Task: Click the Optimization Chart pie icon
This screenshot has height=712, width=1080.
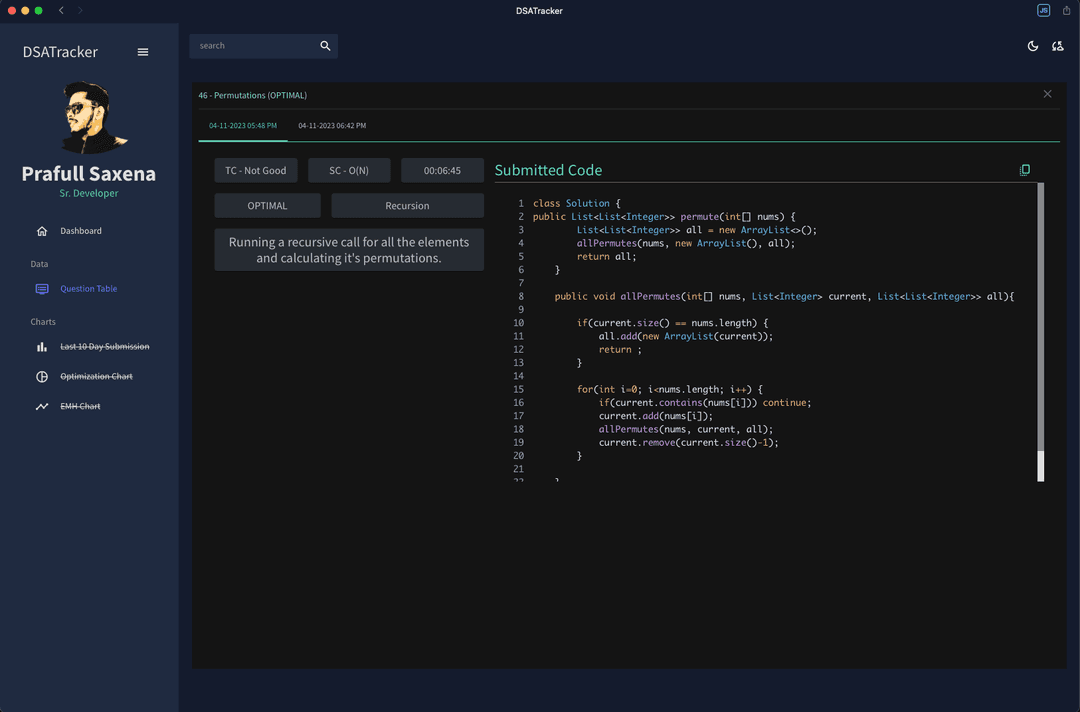Action: pyautogui.click(x=42, y=377)
